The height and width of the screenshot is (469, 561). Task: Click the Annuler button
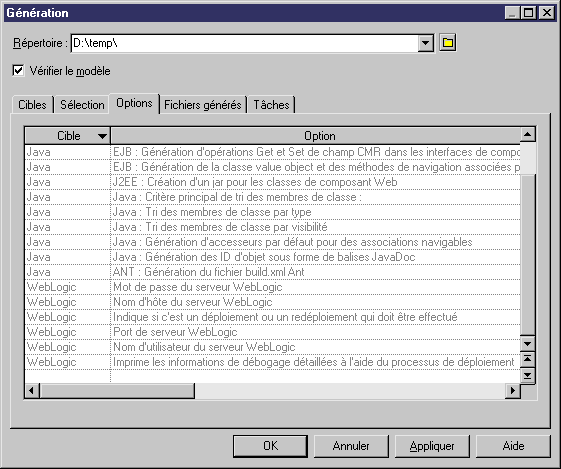coord(351,446)
